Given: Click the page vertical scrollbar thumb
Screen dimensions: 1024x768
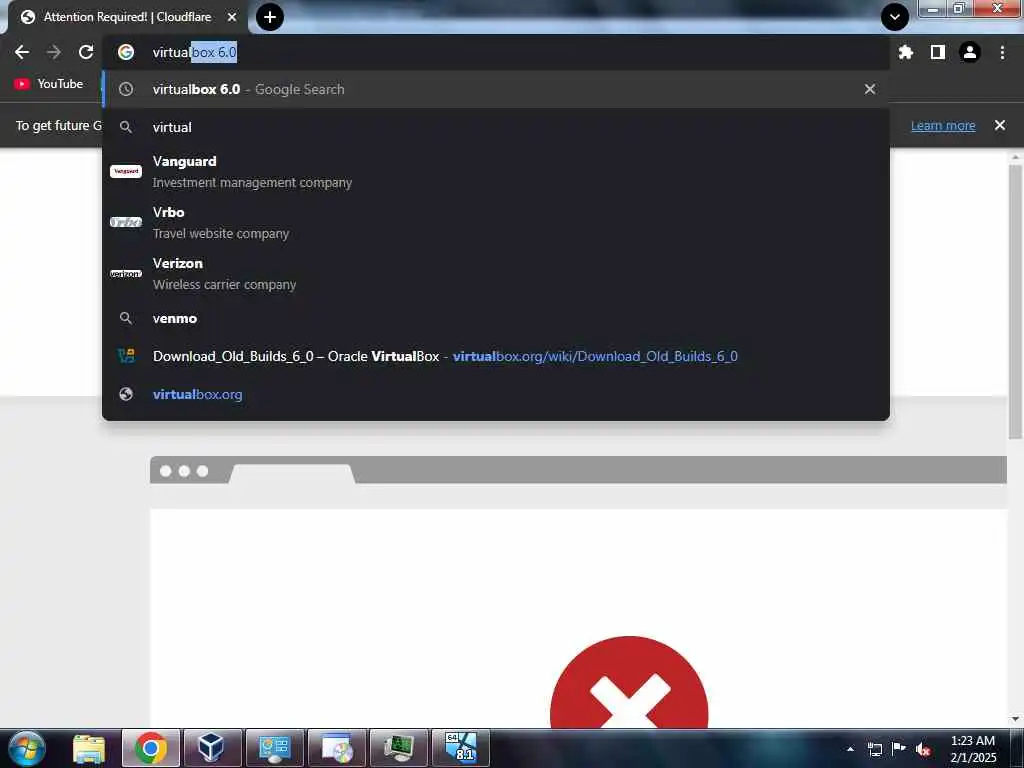Looking at the screenshot, I should (x=1015, y=300).
